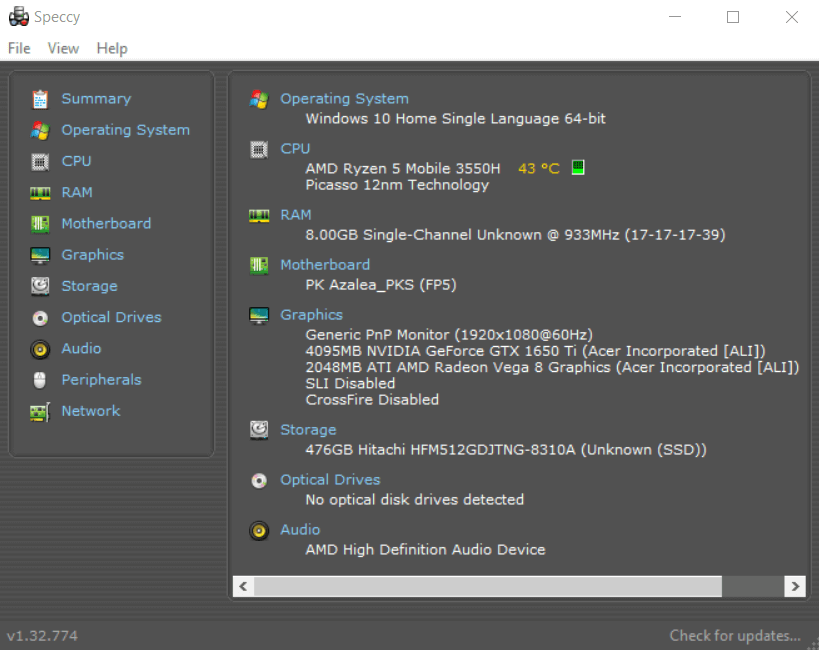Open the RAM section in sidebar
819x650 pixels.
pyautogui.click(x=77, y=193)
